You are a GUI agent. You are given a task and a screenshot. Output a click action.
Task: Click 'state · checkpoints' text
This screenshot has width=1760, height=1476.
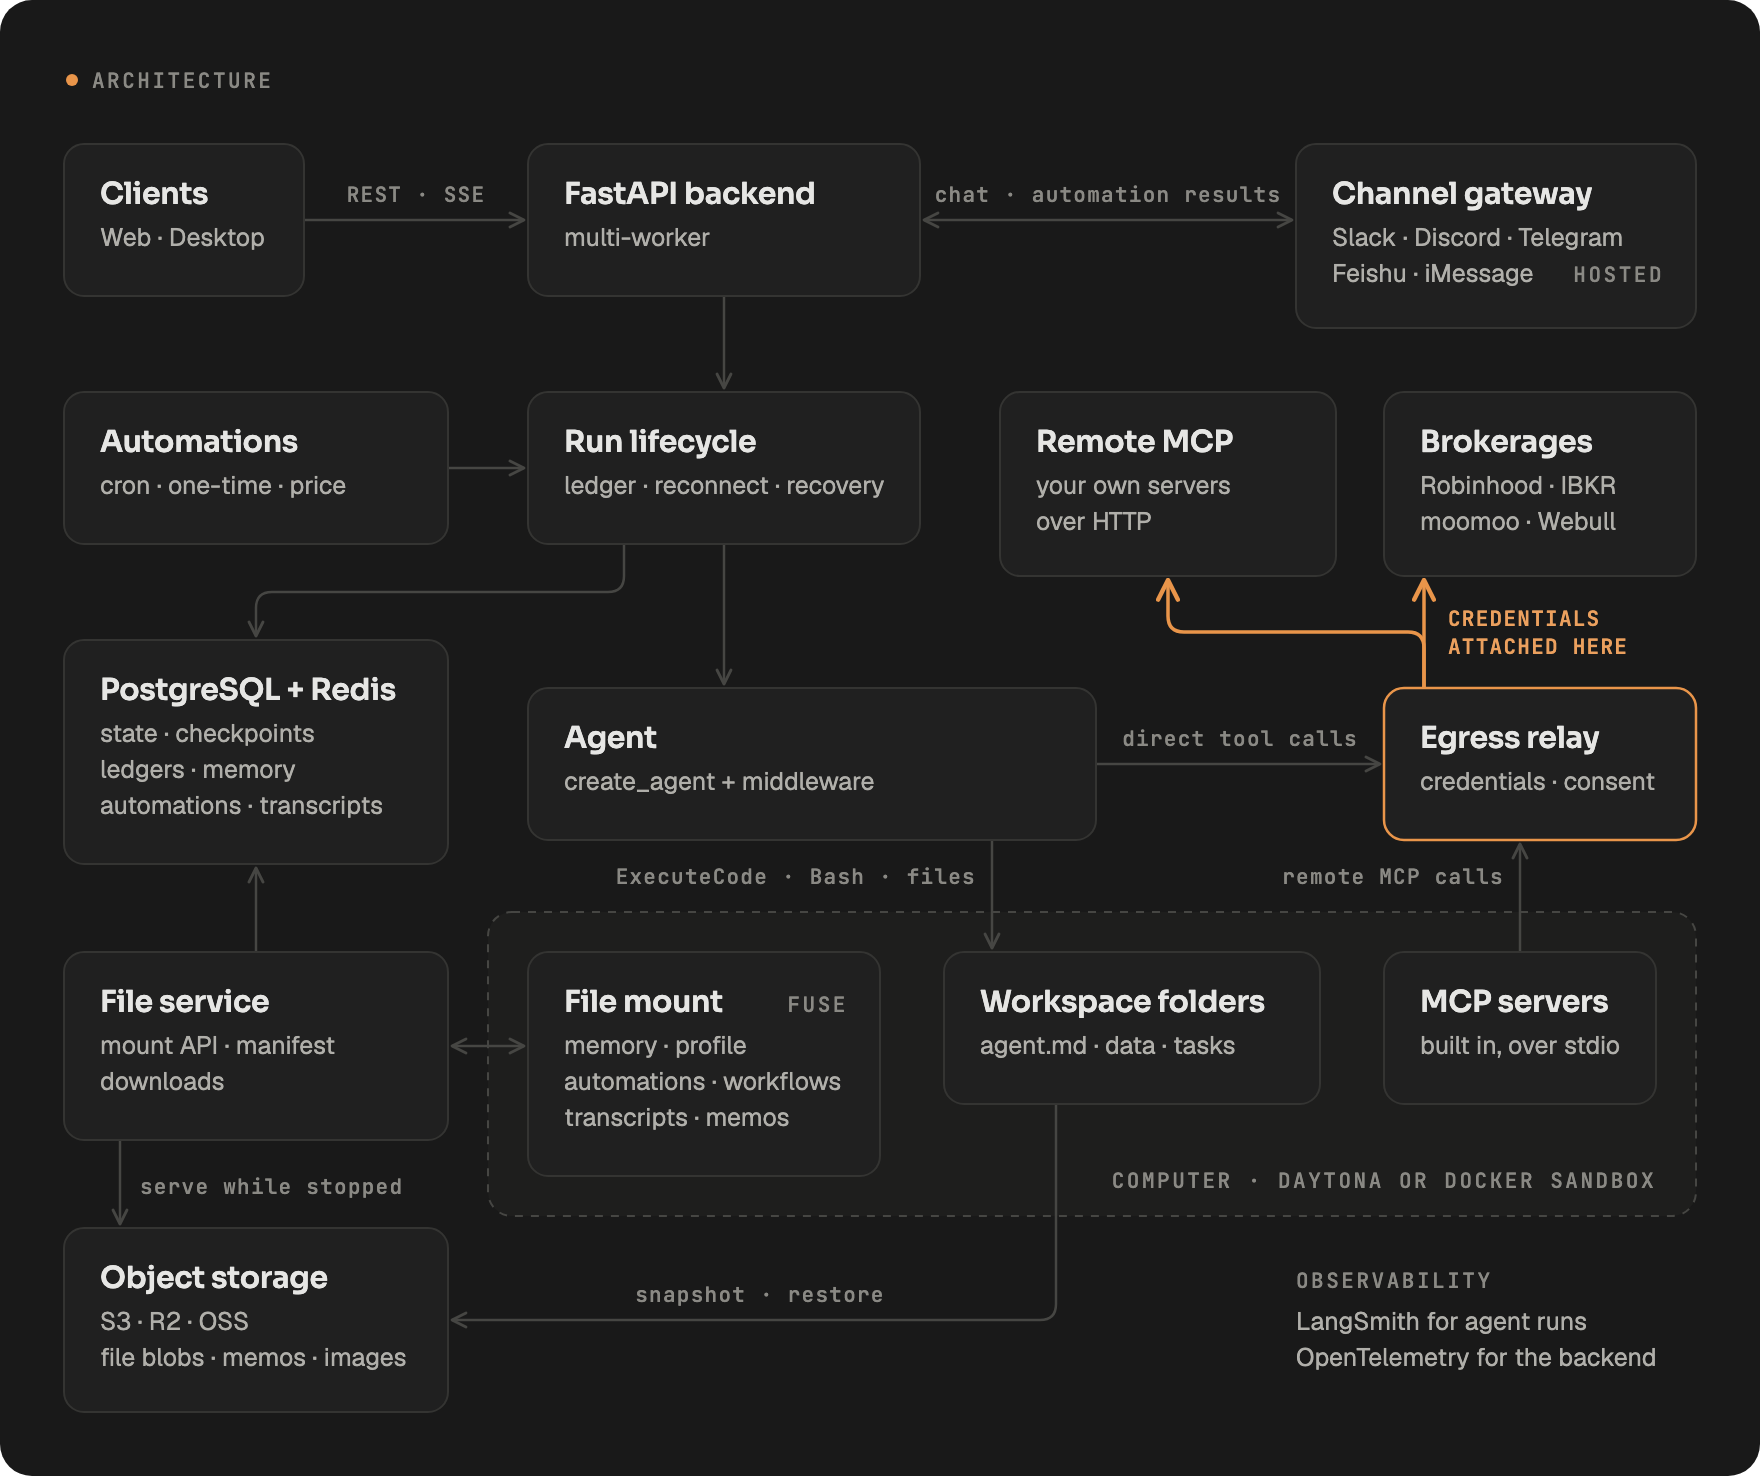pyautogui.click(x=207, y=734)
